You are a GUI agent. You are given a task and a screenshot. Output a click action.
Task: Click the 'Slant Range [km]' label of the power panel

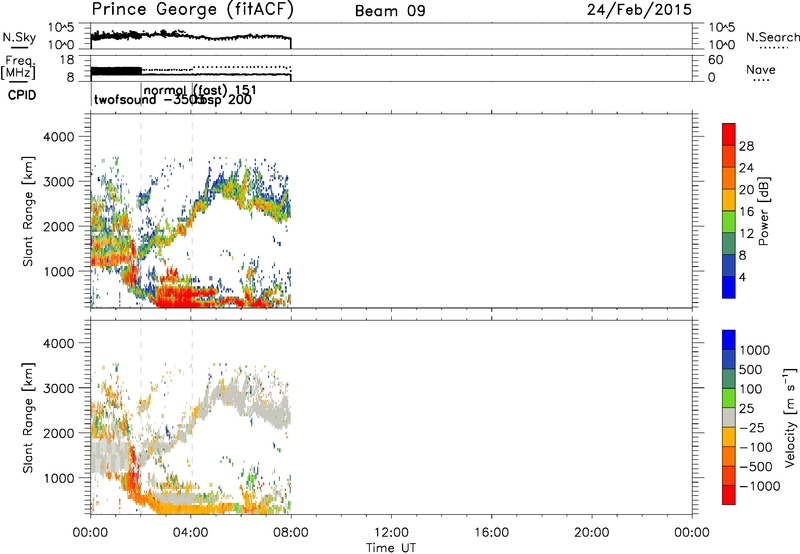coord(28,211)
